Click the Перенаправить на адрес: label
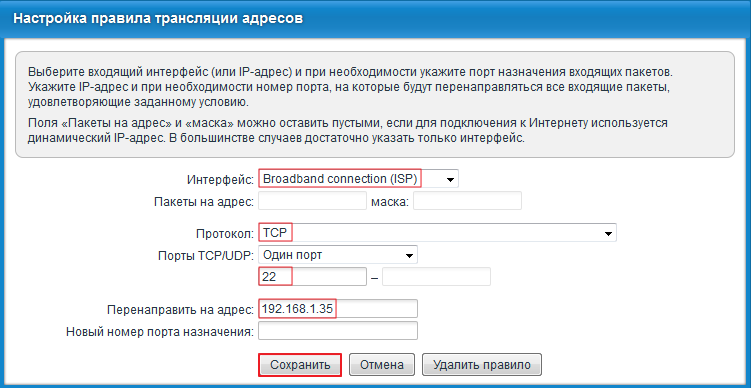 (x=181, y=310)
